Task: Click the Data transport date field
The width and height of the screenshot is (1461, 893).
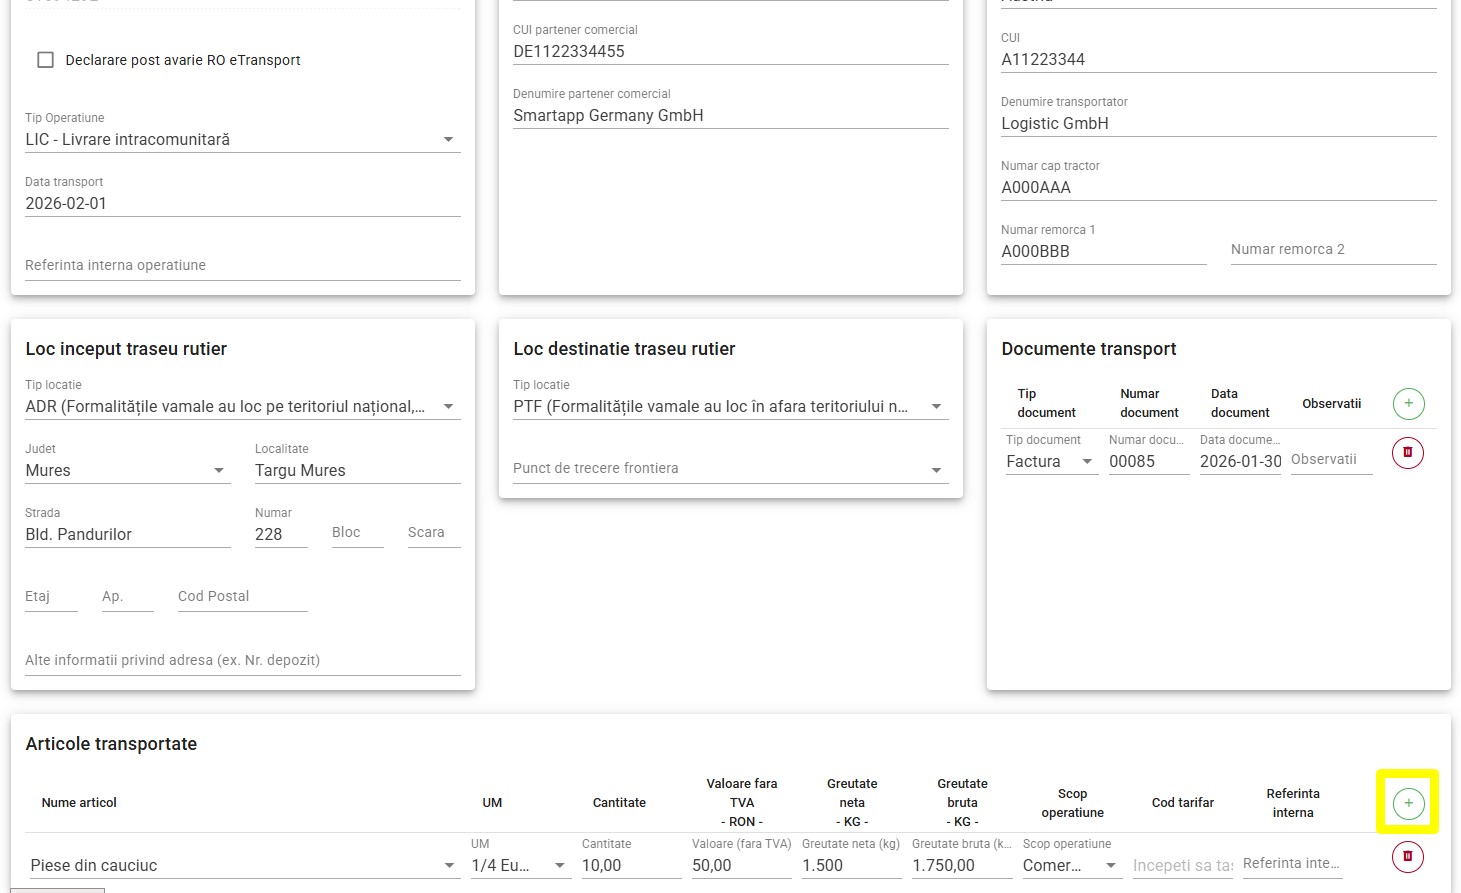Action: tap(242, 204)
